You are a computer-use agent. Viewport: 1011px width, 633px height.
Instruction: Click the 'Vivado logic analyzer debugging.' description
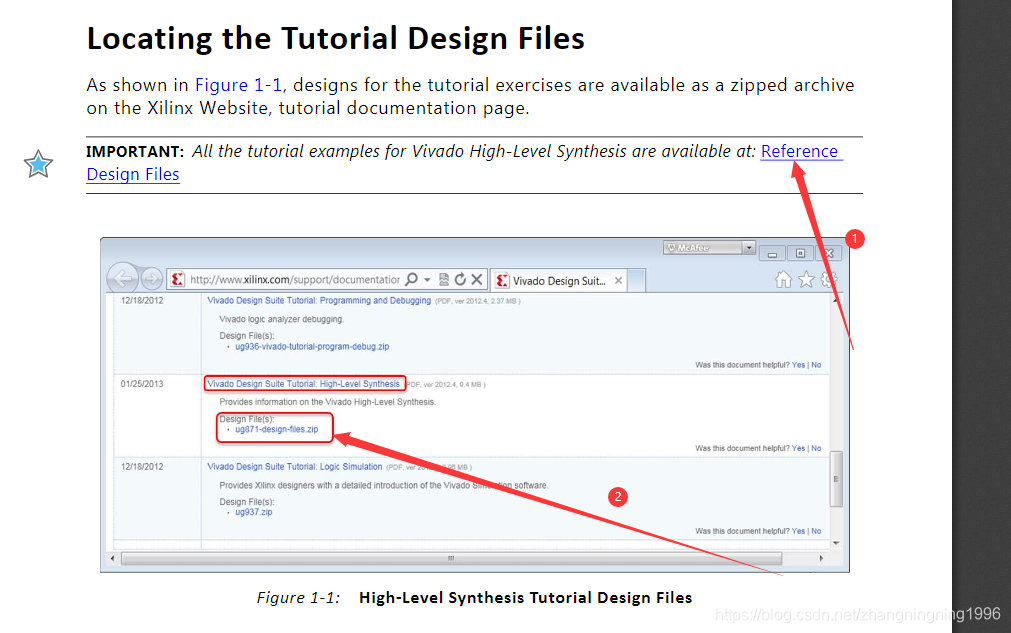point(282,319)
